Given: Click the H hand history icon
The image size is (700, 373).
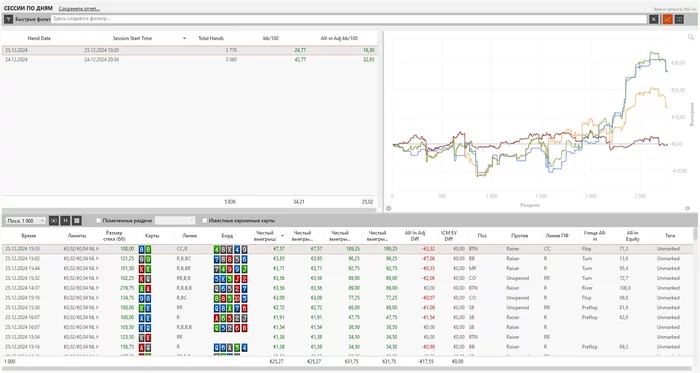Looking at the screenshot, I should pos(65,220).
